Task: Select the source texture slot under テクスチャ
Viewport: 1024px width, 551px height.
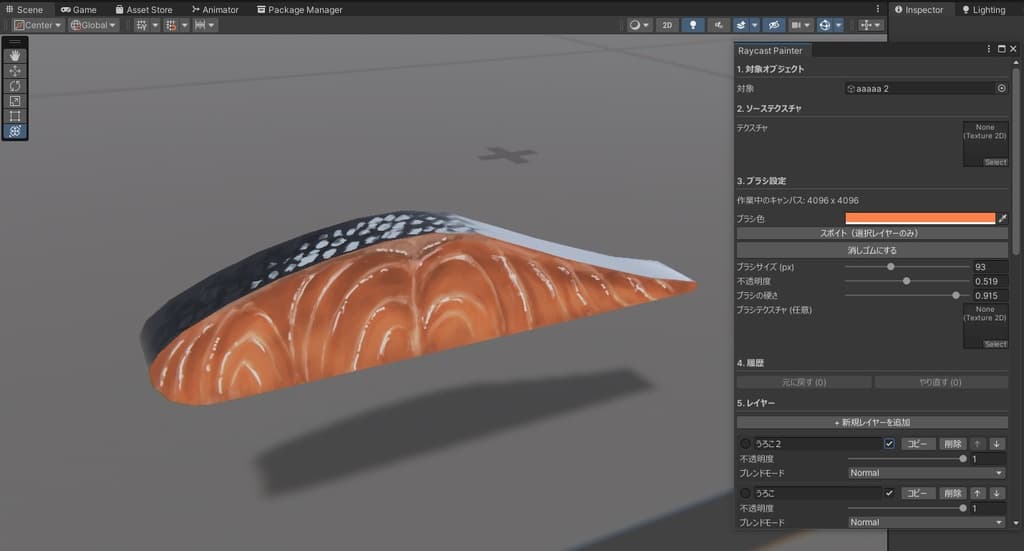Action: click(x=985, y=144)
